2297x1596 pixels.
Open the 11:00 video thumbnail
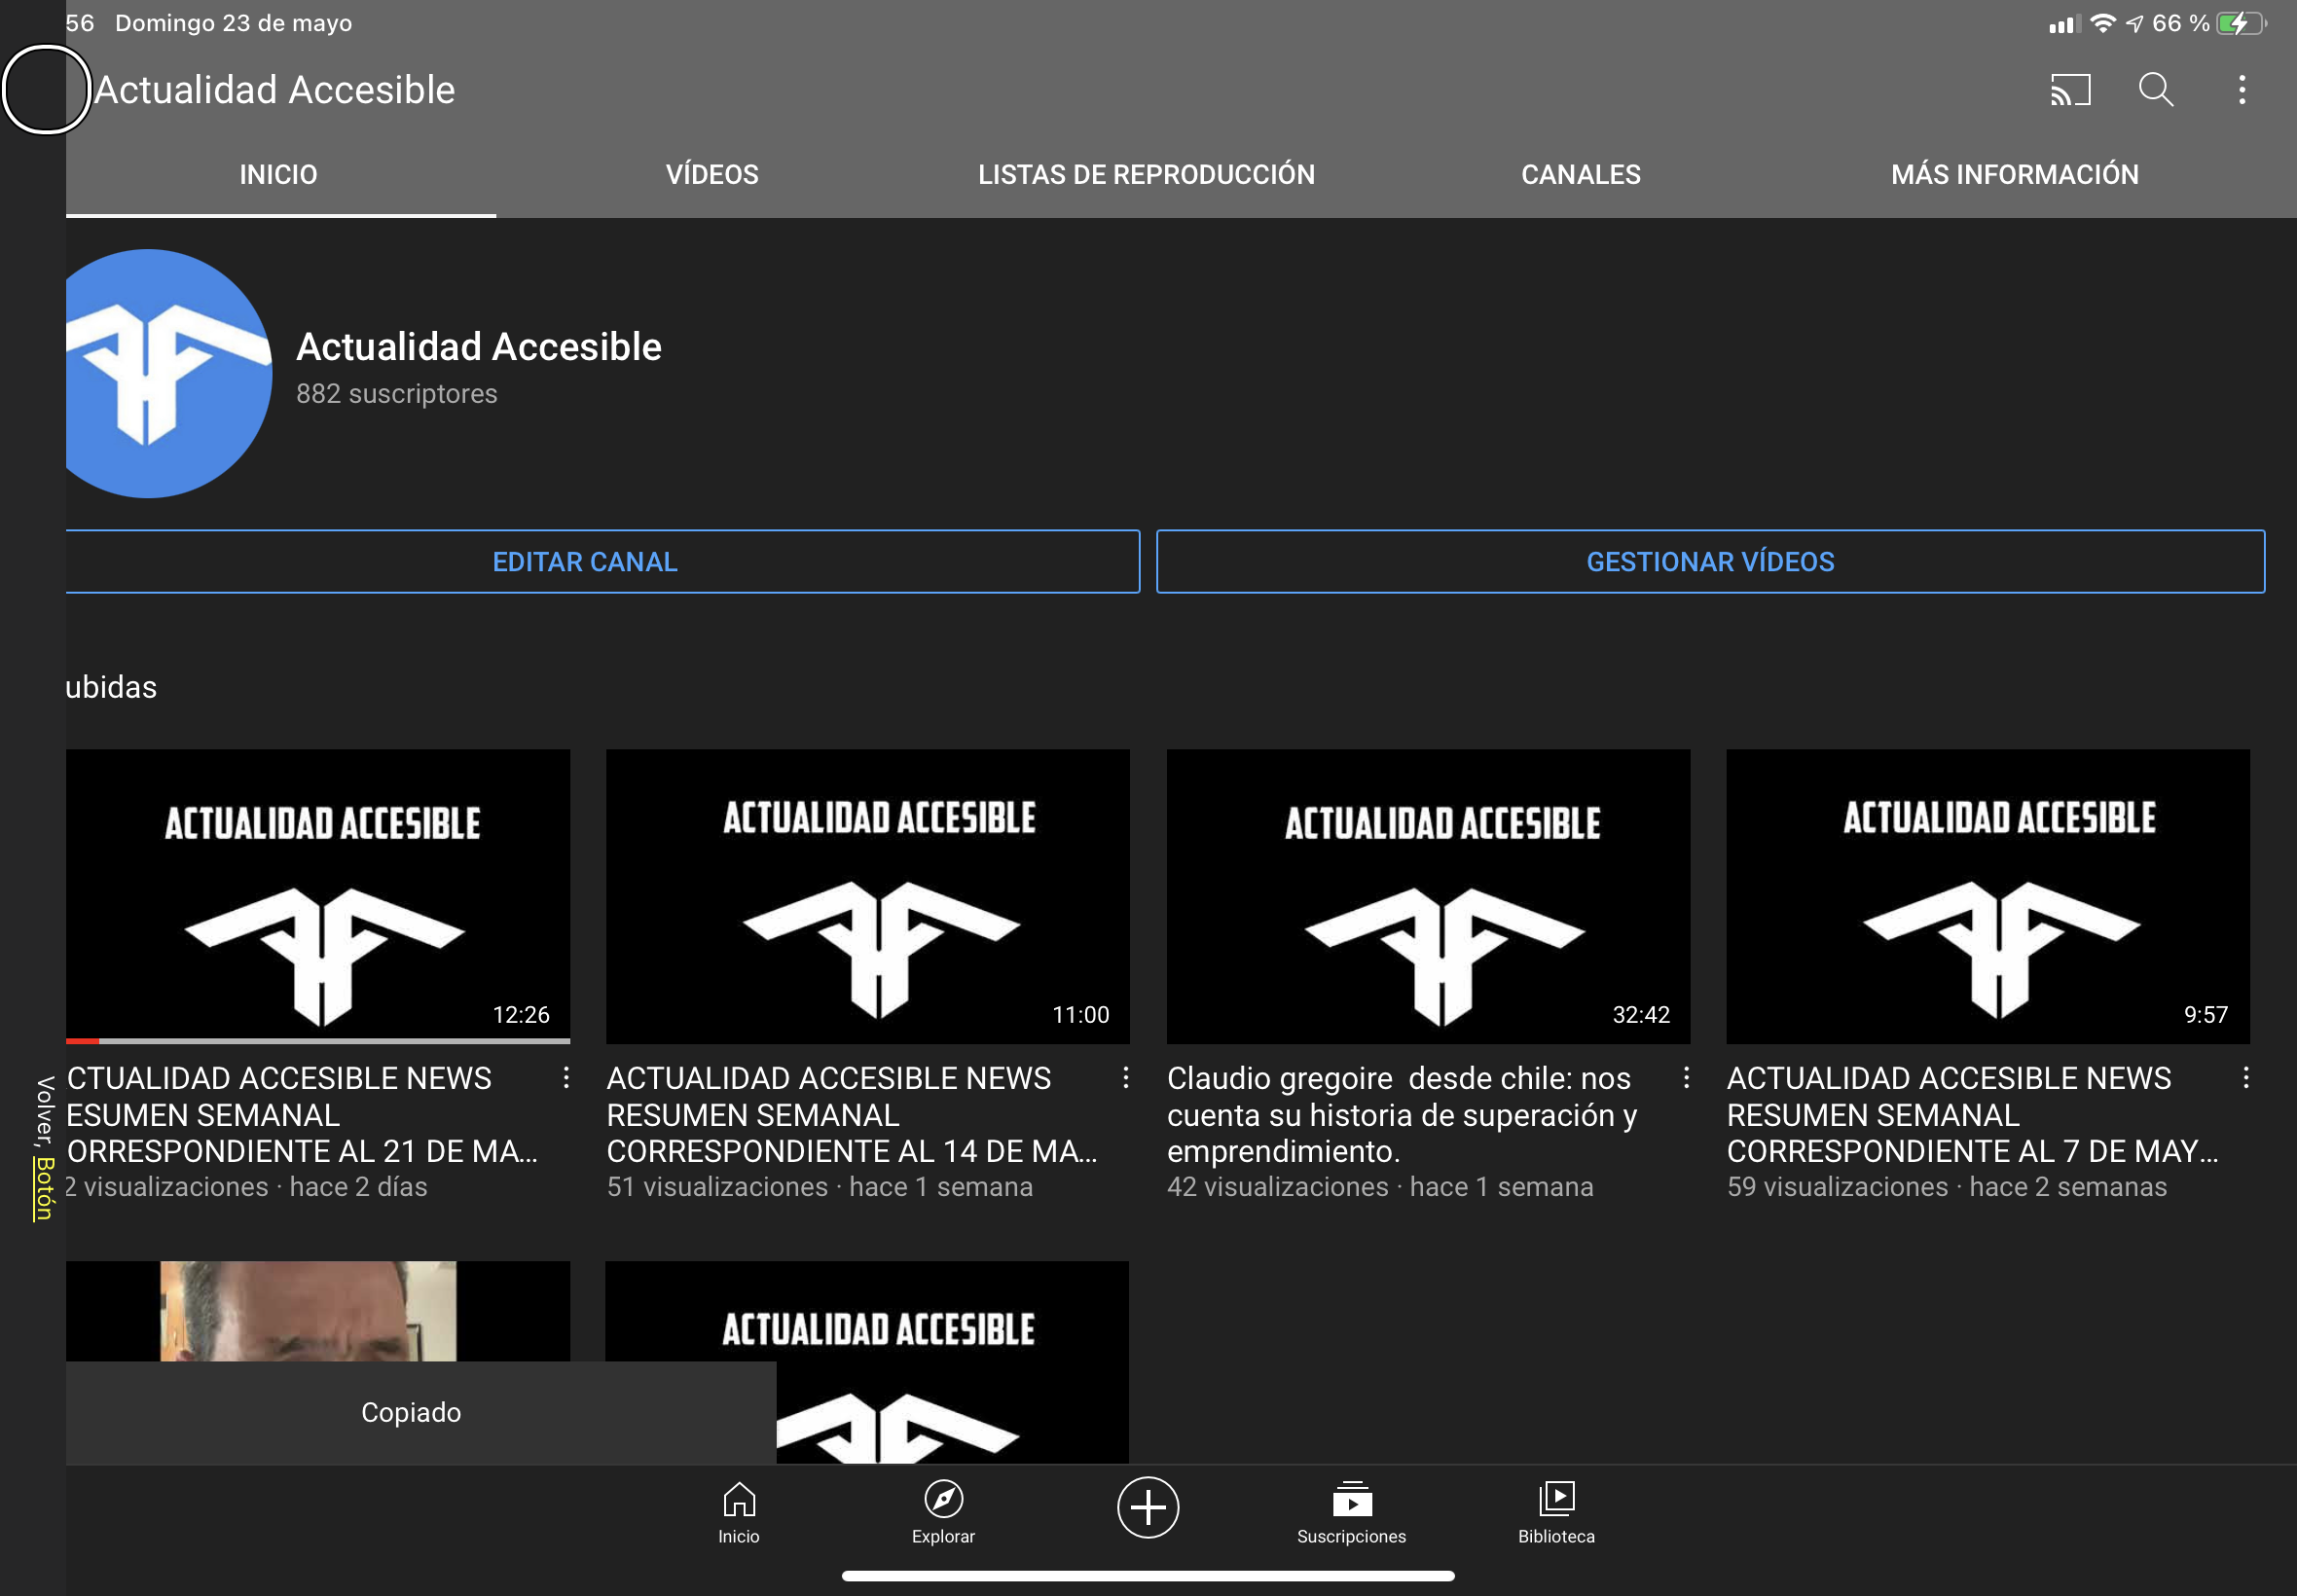868,896
